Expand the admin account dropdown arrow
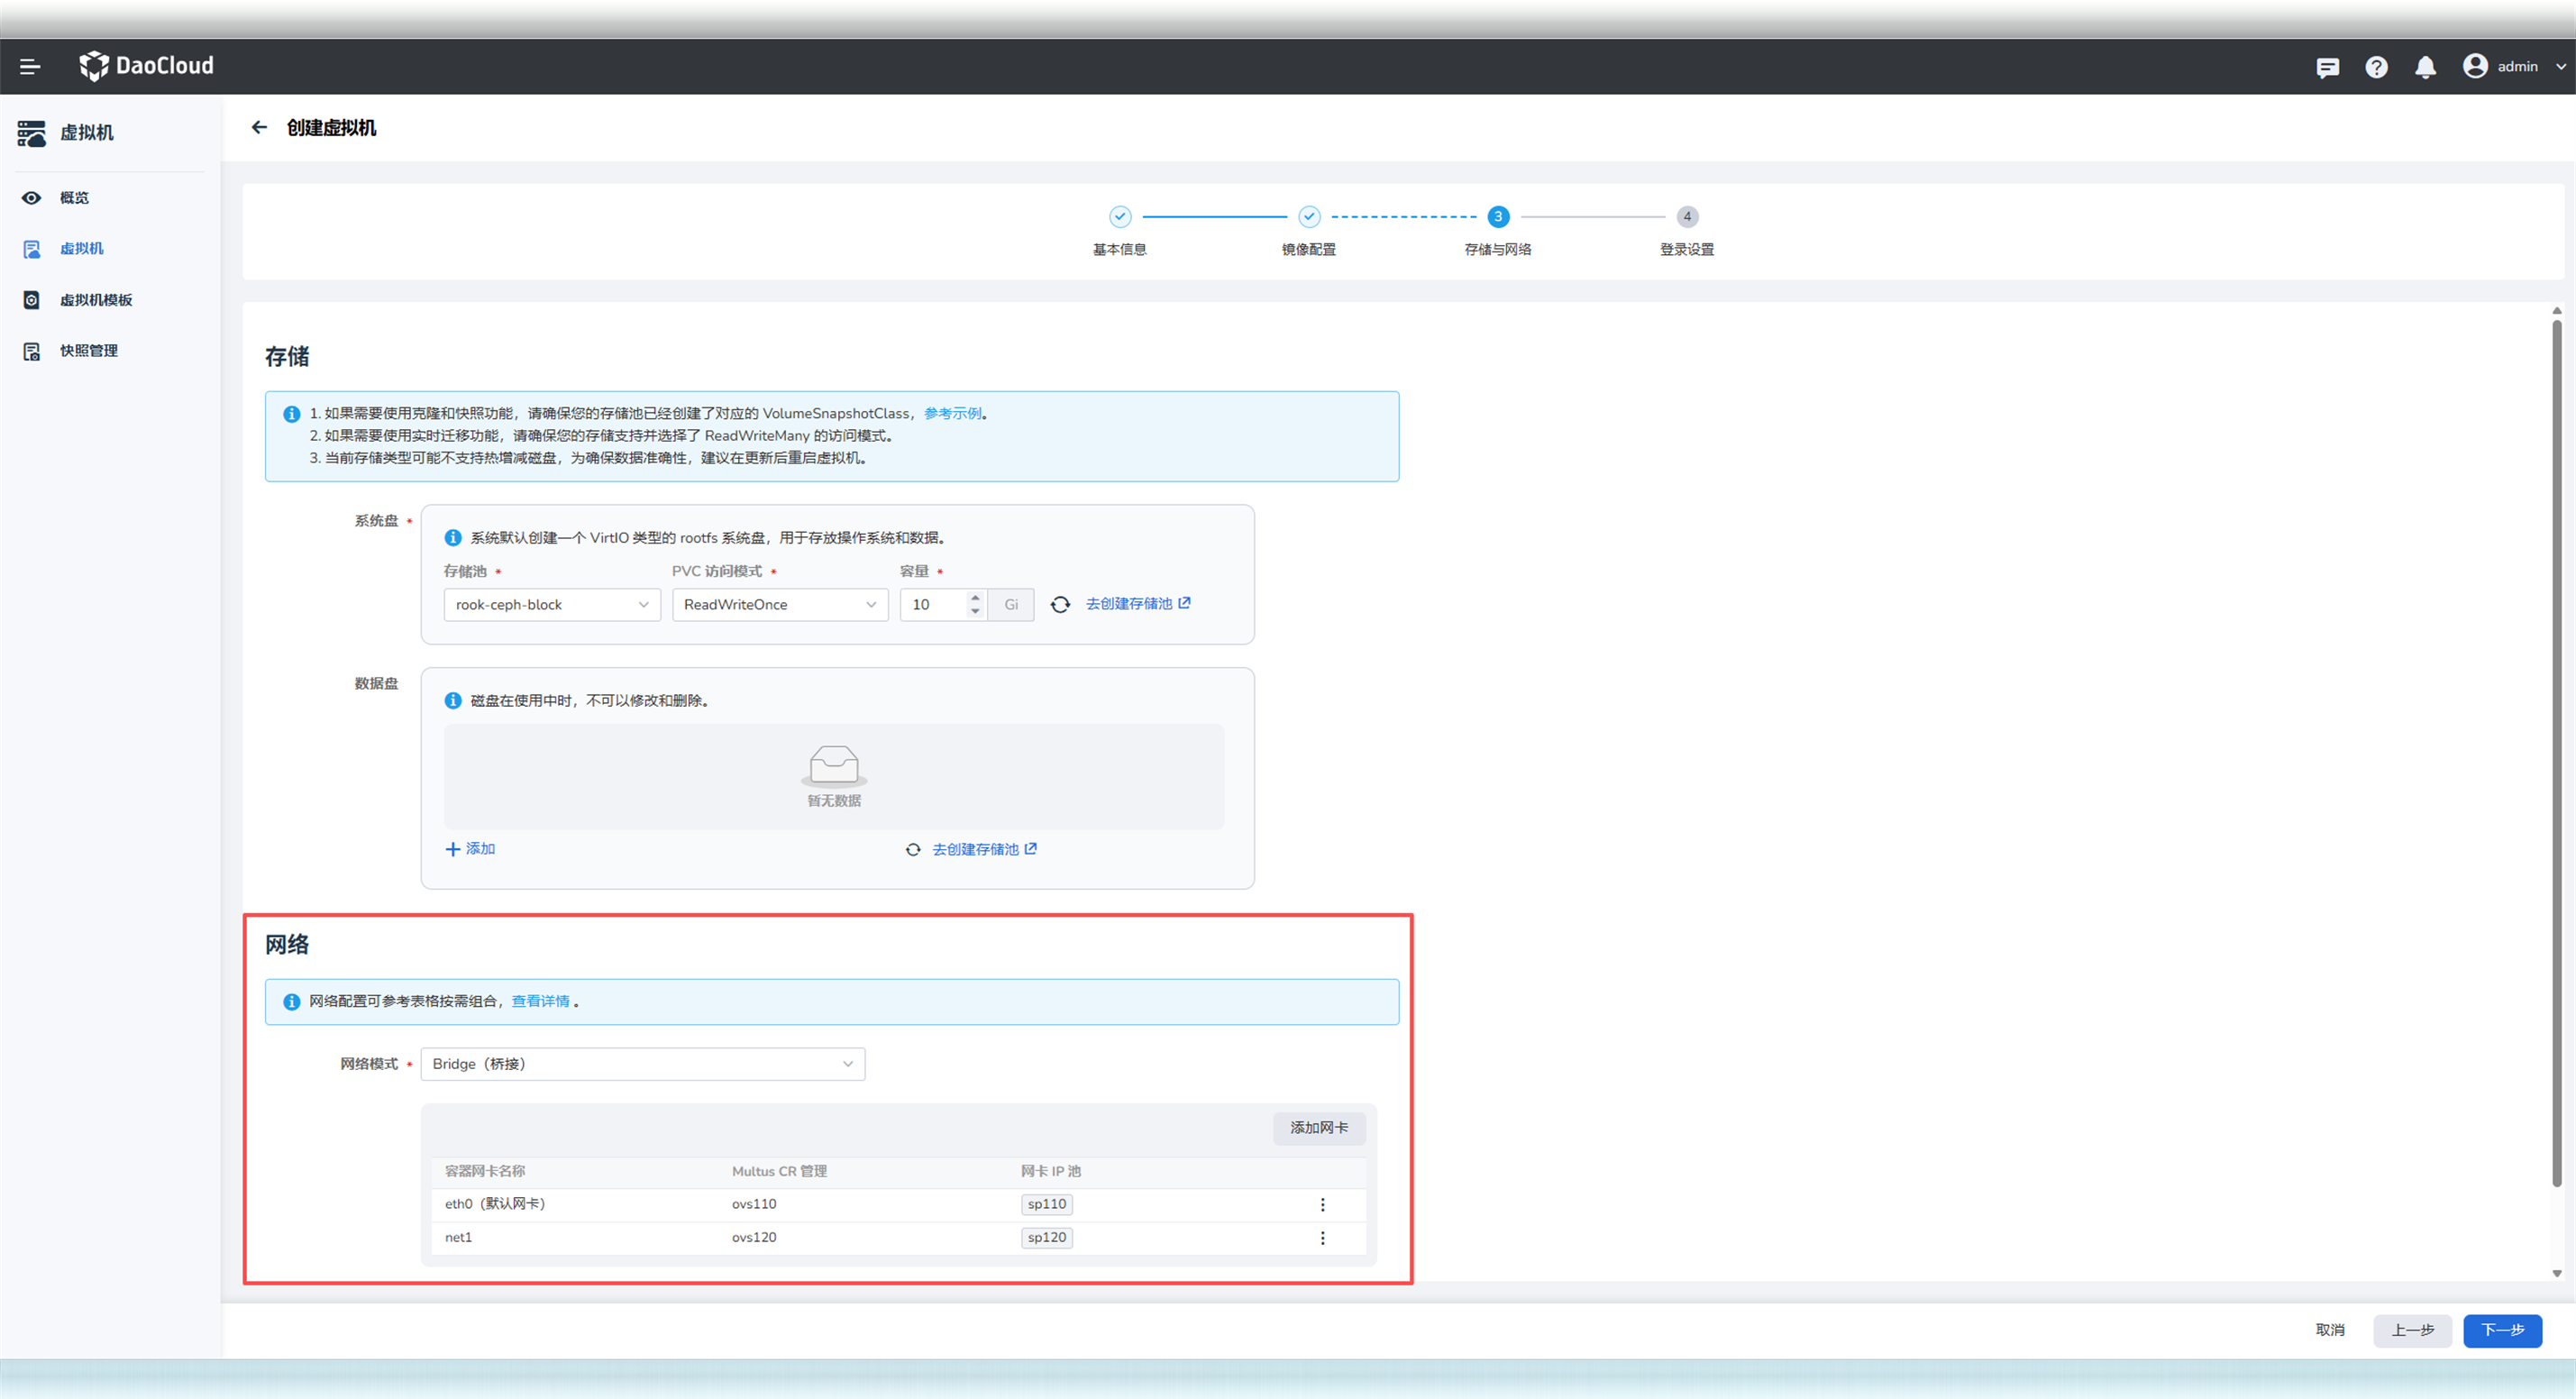 [2560, 67]
